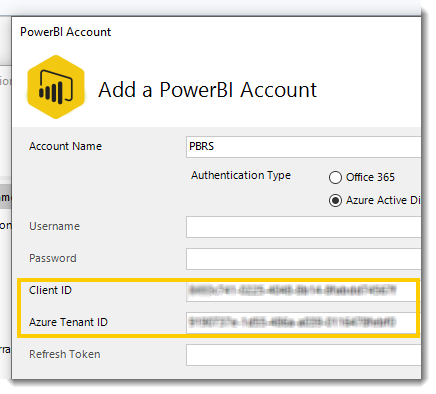Click the yellow PowerBI hexagon logo
Viewport: 436px width, 394px height.
(56, 87)
